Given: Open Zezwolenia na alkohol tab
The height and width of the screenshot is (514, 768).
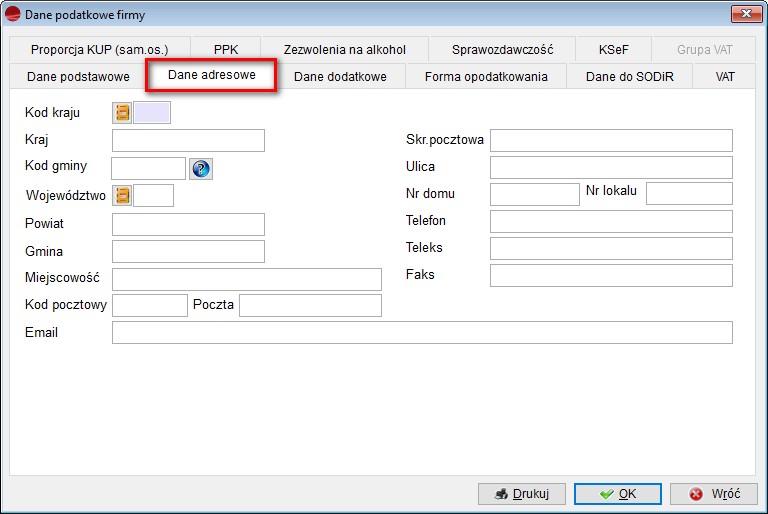Looking at the screenshot, I should coord(345,49).
